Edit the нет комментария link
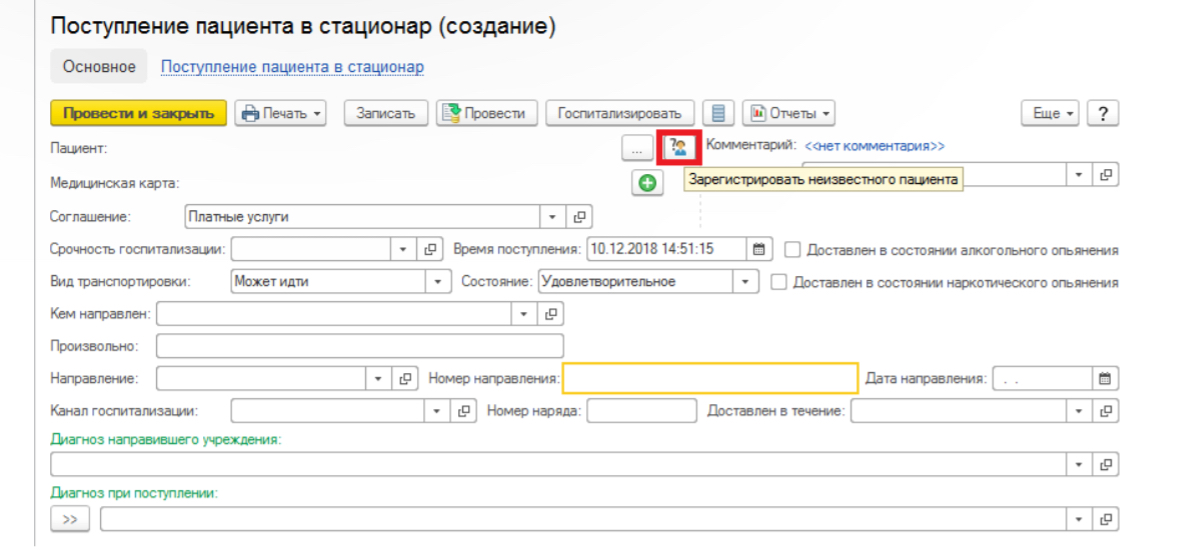Screen dimensions: 1179x552 (x=875, y=146)
